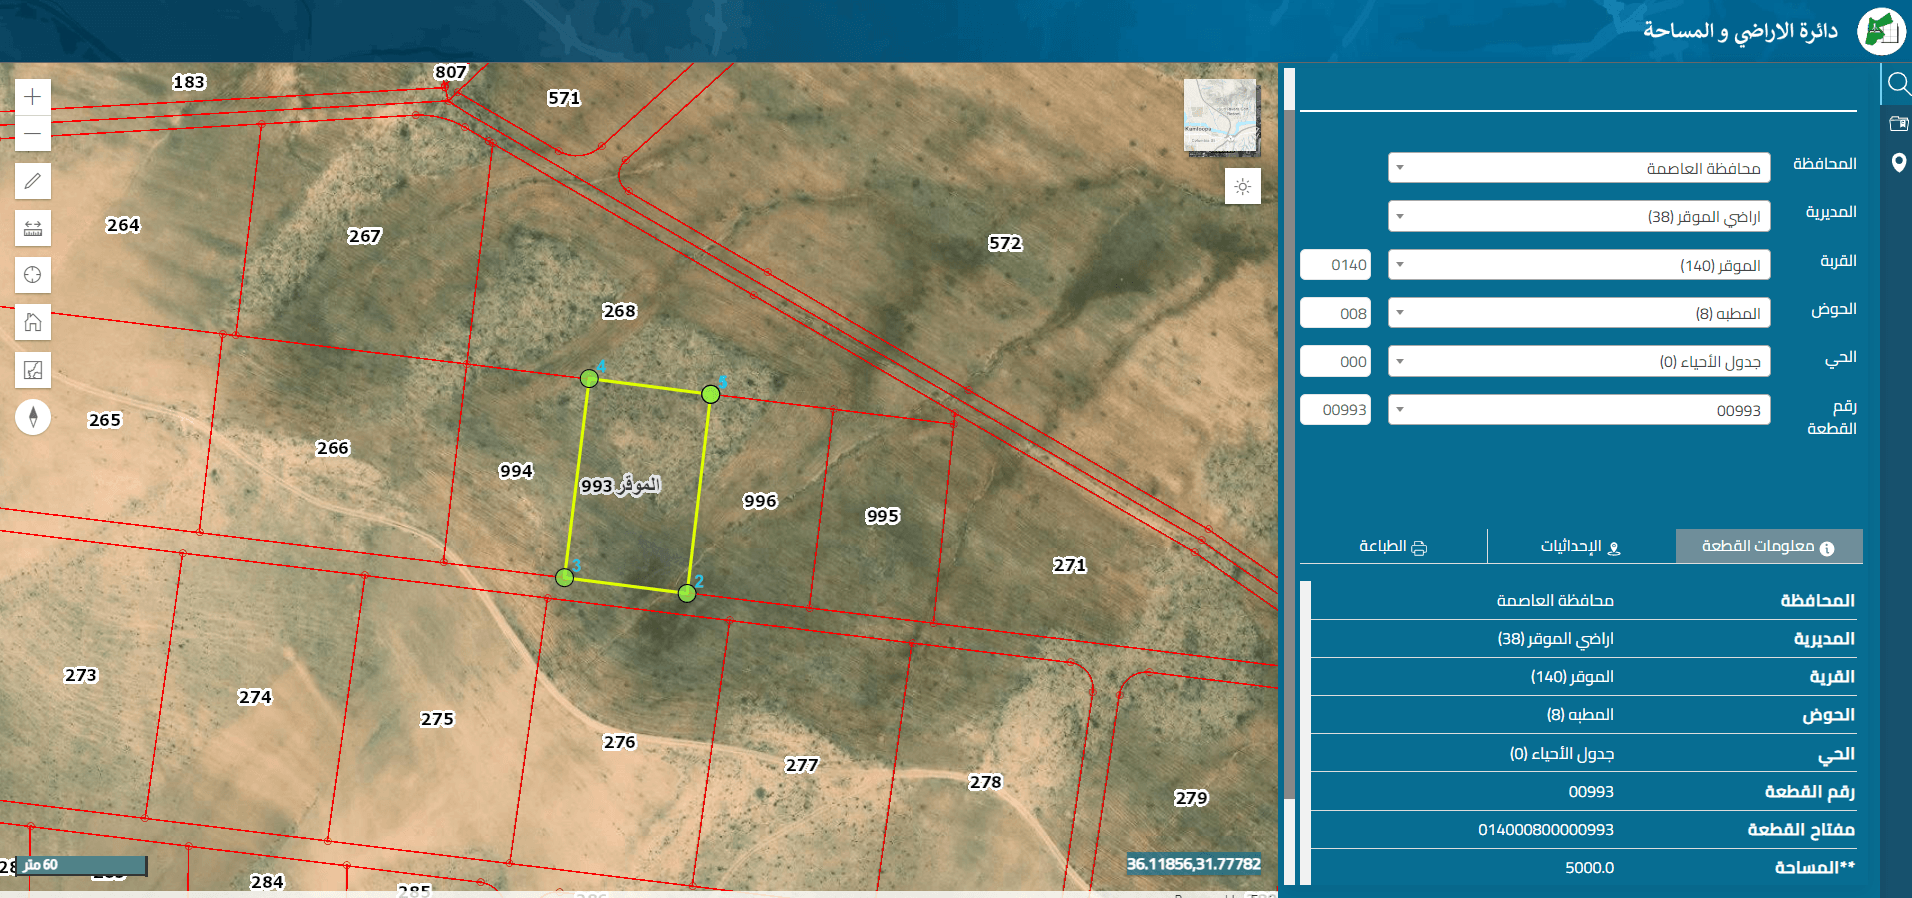Click parcel 996 label on map
Viewport: 1912px width, 898px height.
[760, 501]
